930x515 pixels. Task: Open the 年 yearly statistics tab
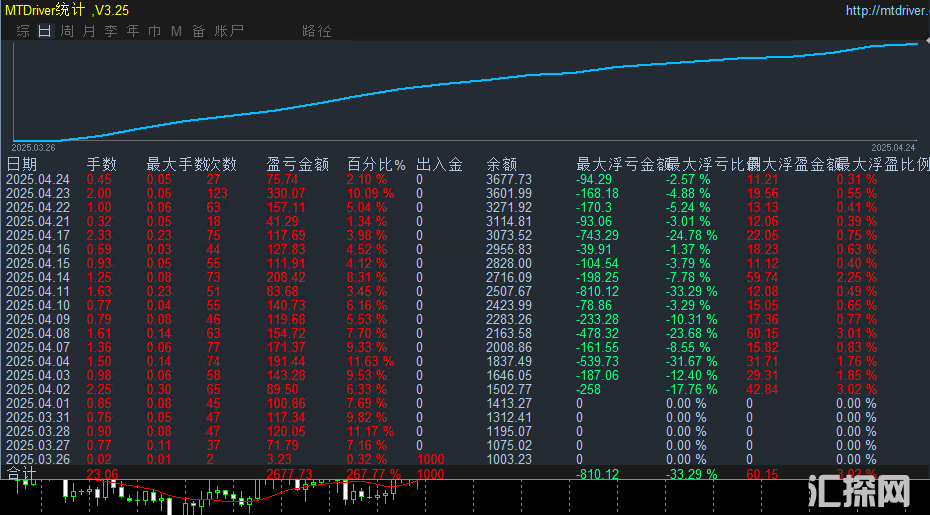(x=132, y=31)
